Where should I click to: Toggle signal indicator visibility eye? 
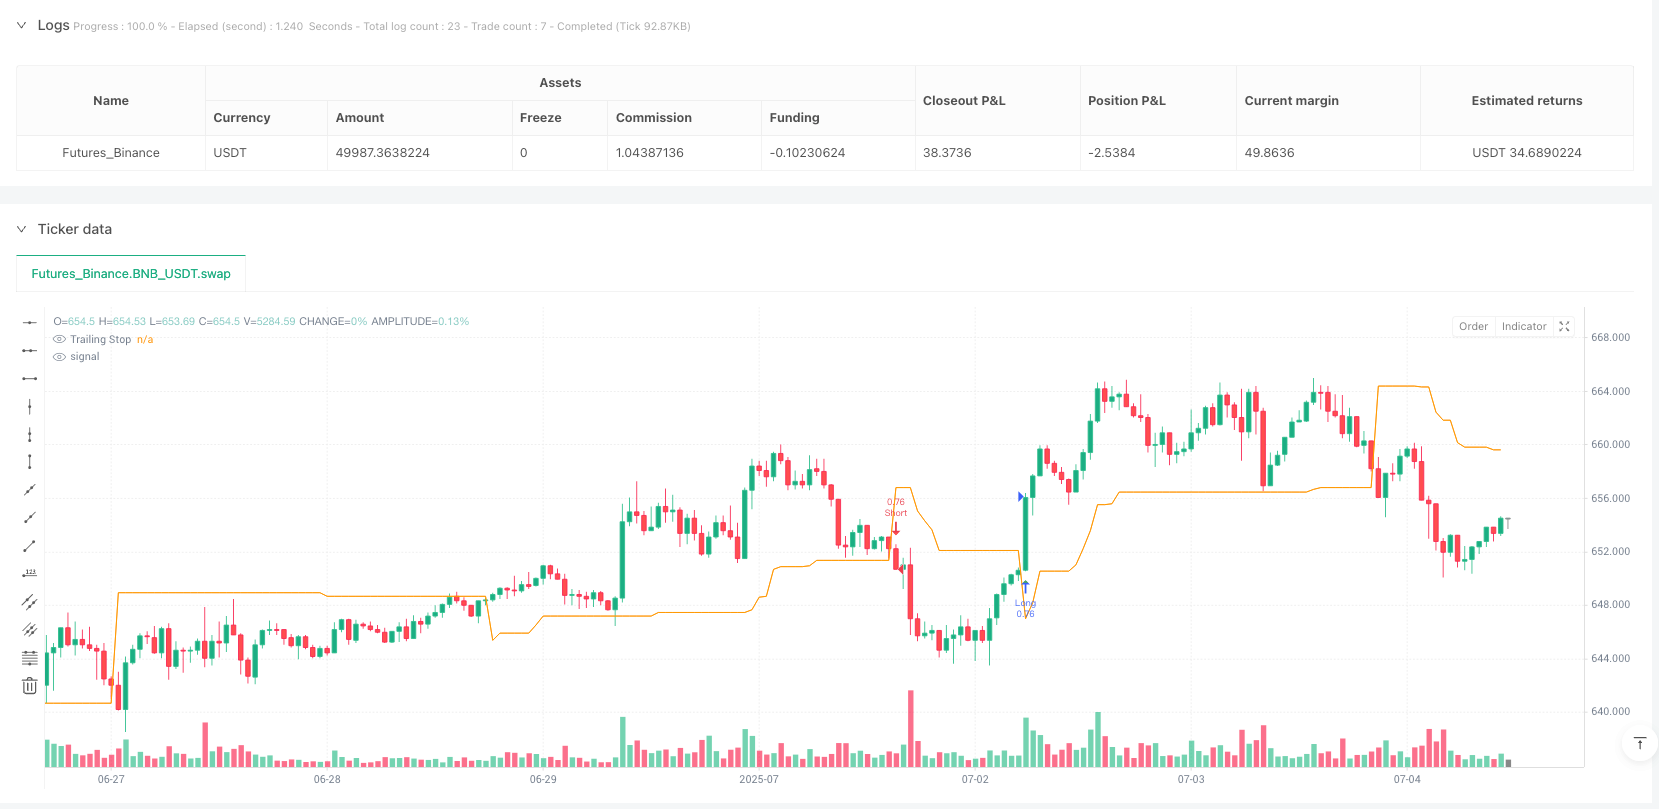tap(60, 357)
